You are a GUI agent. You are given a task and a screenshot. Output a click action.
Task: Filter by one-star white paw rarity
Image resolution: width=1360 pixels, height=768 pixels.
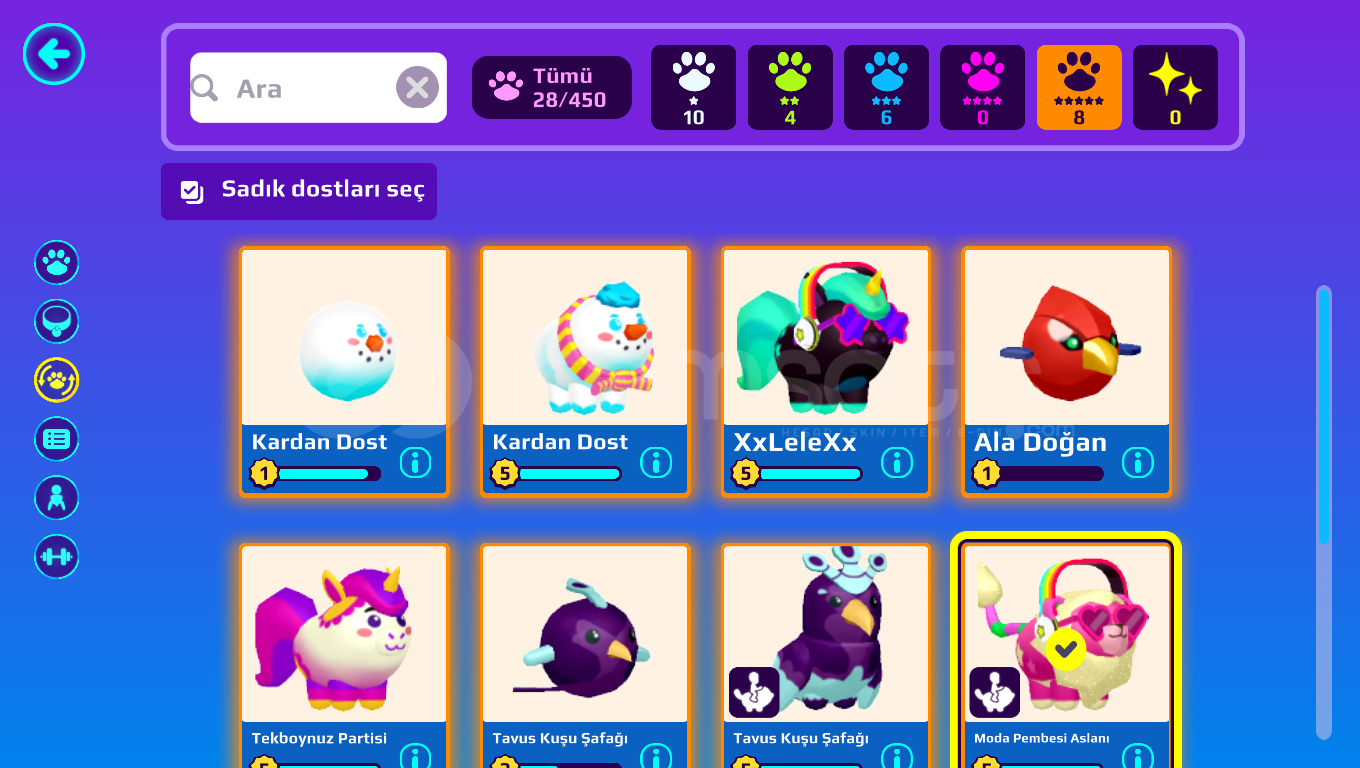click(693, 88)
